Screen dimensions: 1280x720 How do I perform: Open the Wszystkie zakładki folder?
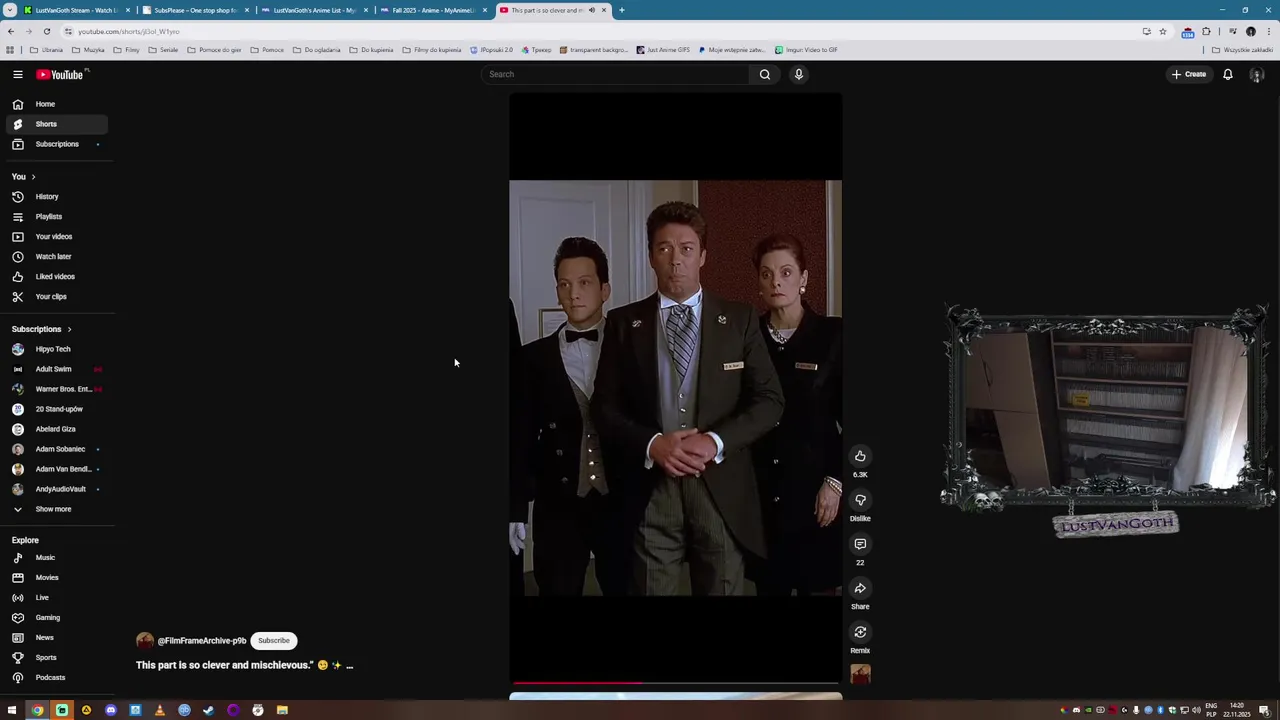click(x=1243, y=50)
